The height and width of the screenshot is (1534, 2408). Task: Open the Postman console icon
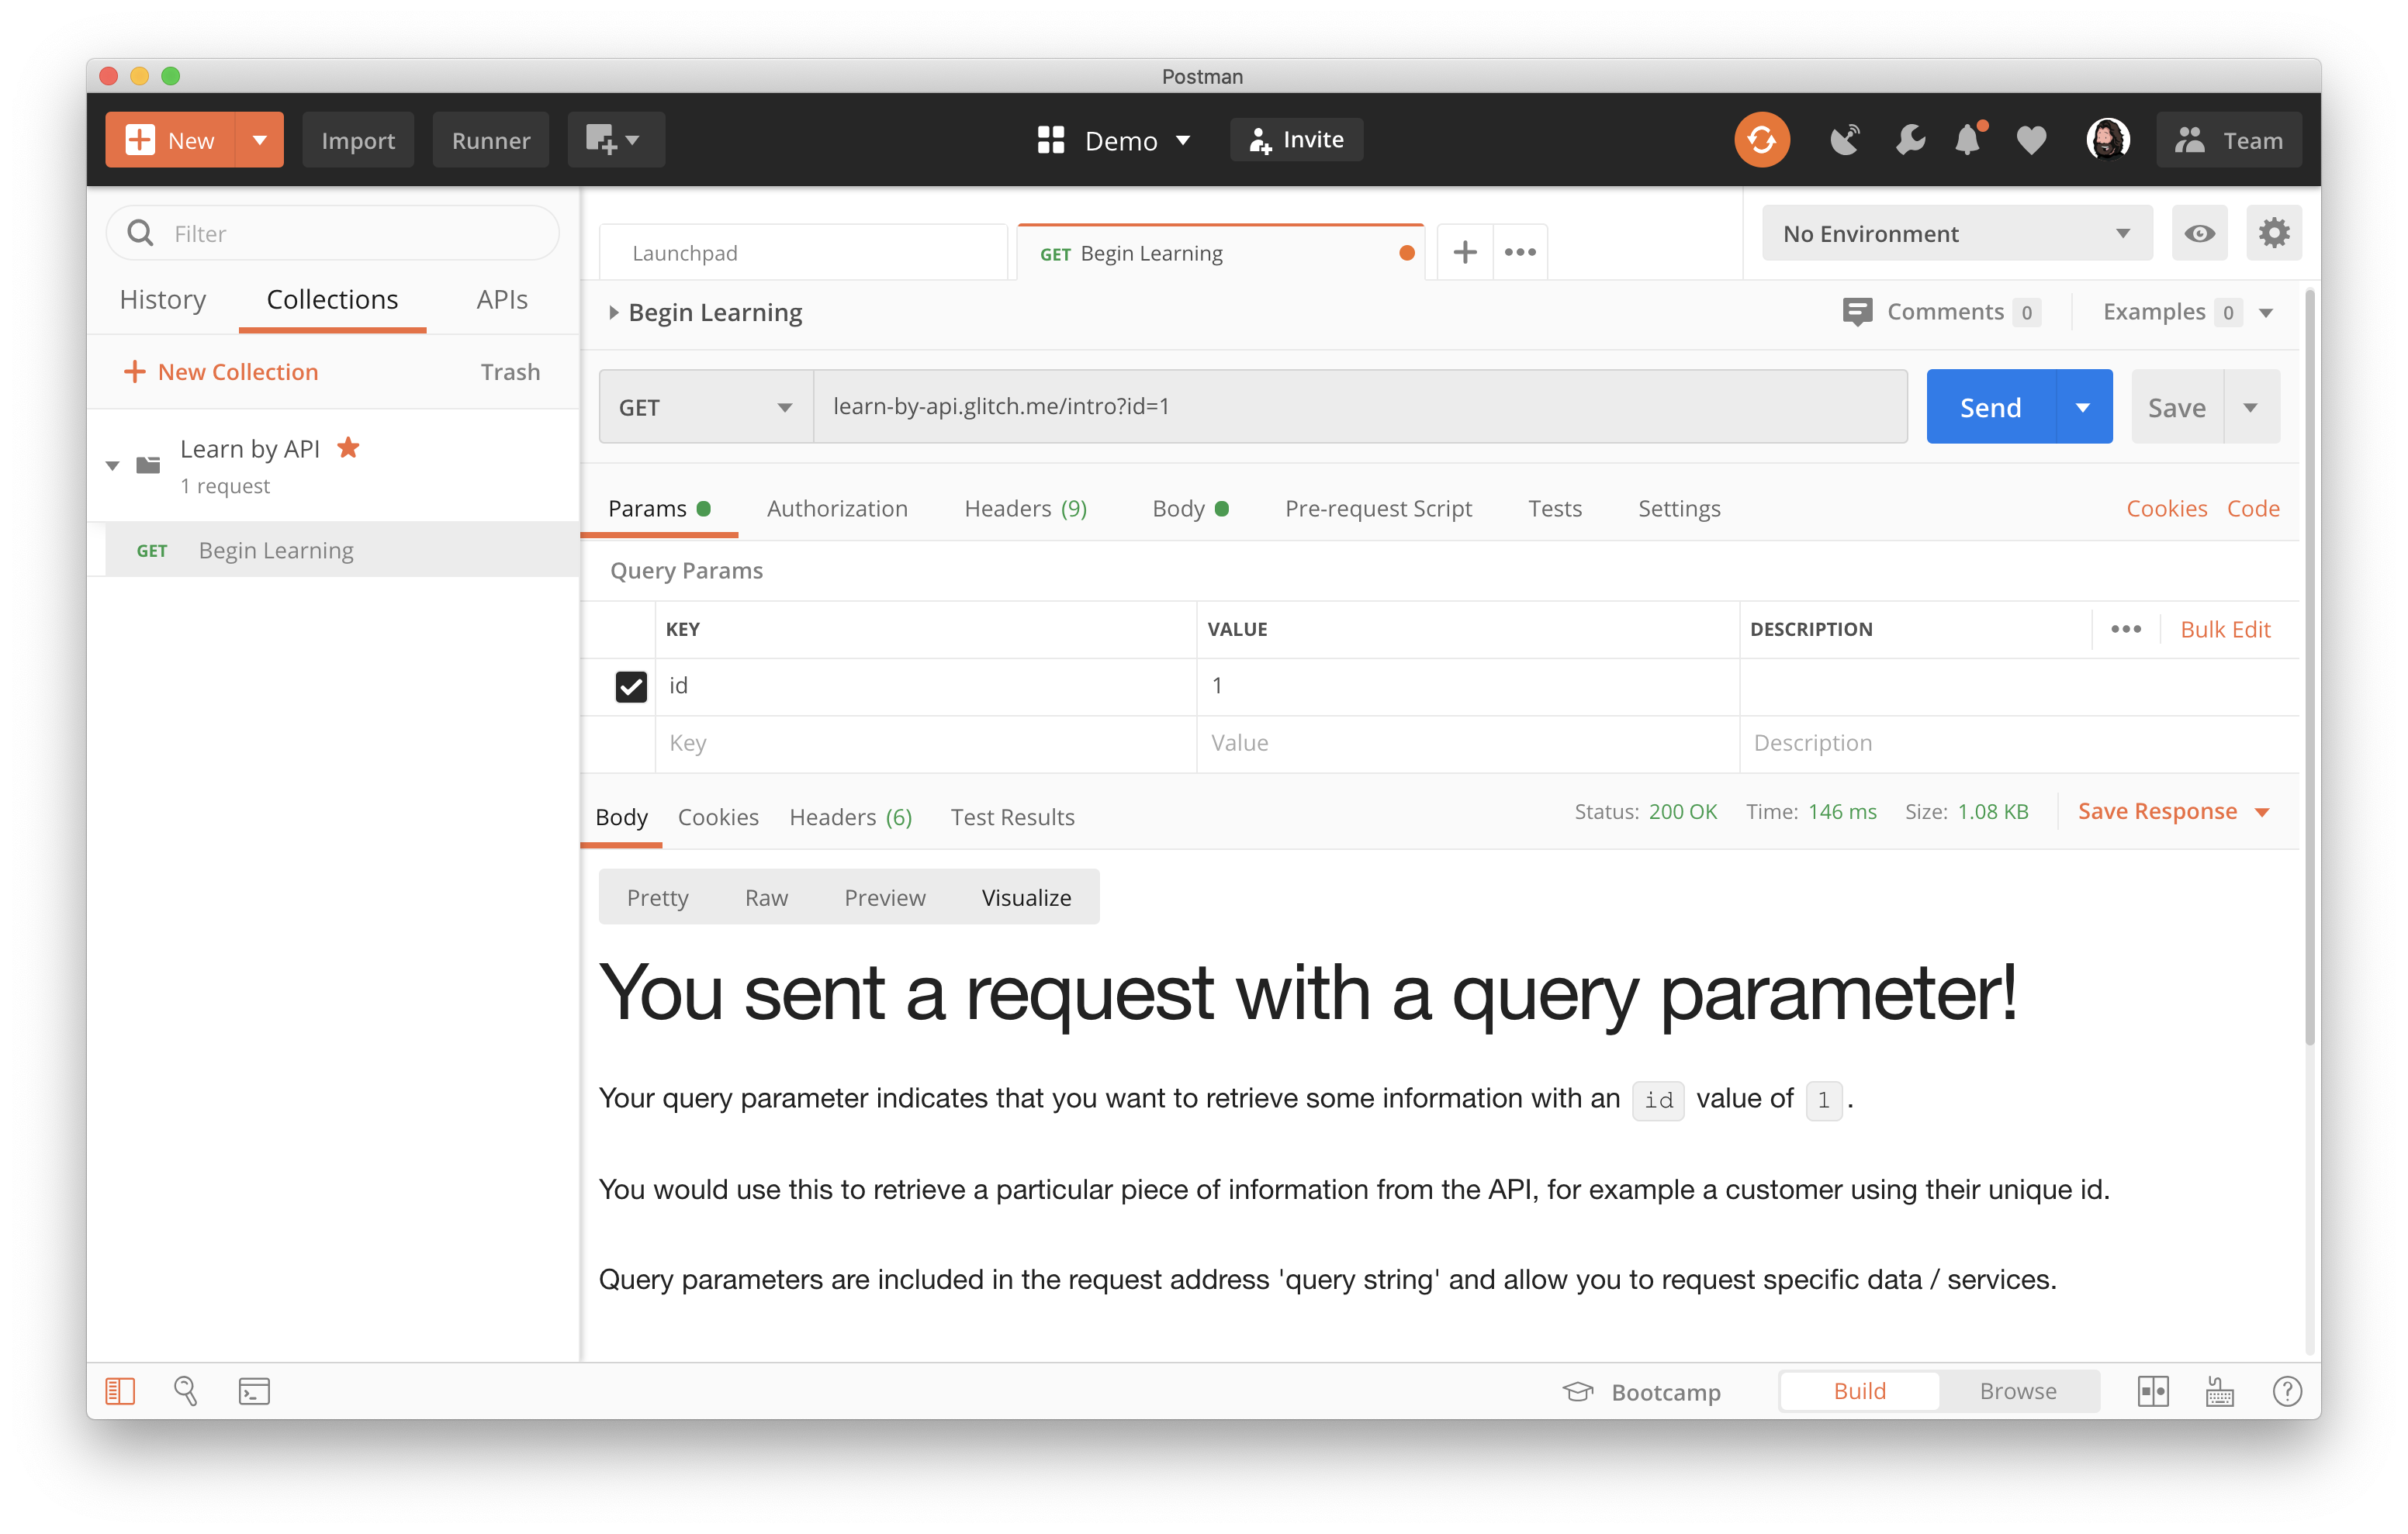click(254, 1391)
